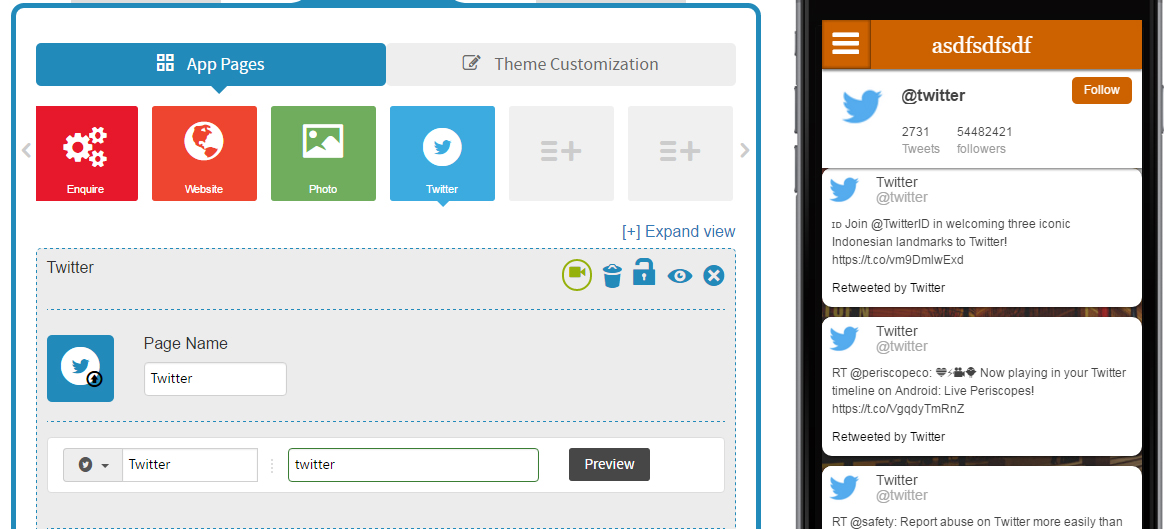Show next page tiles with right arrow
This screenshot has width=1165, height=529.
[x=745, y=151]
